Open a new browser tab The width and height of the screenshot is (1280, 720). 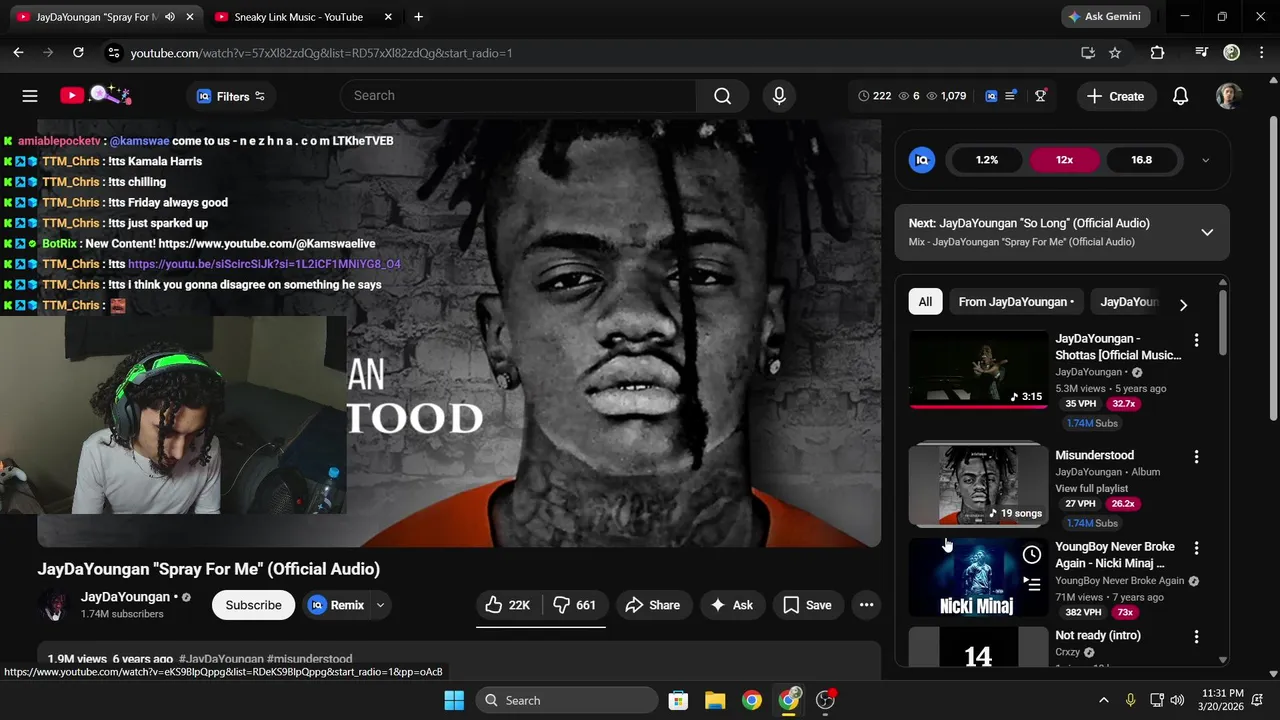(x=418, y=17)
